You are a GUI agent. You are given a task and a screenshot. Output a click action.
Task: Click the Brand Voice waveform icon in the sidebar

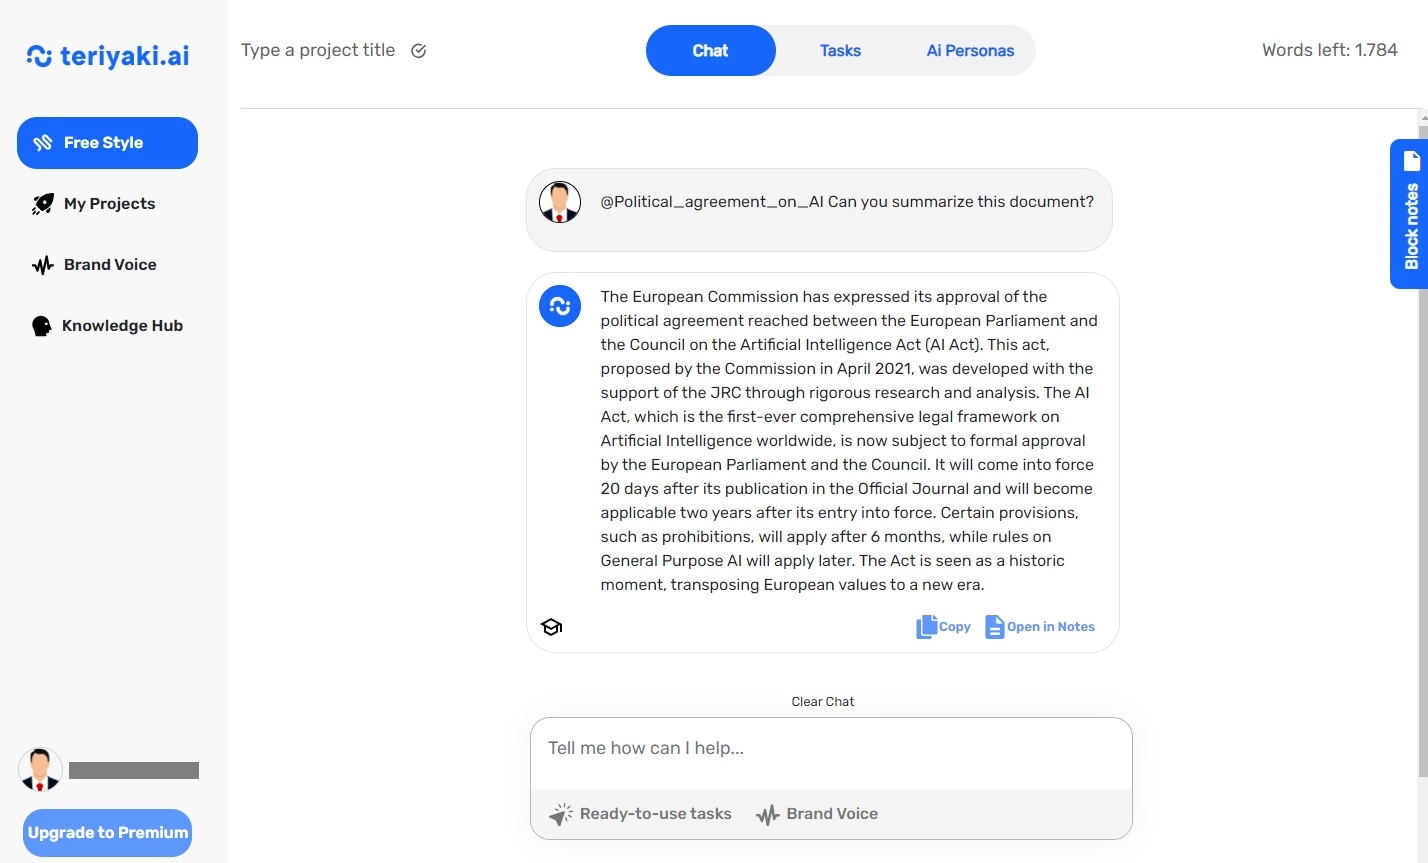42,265
